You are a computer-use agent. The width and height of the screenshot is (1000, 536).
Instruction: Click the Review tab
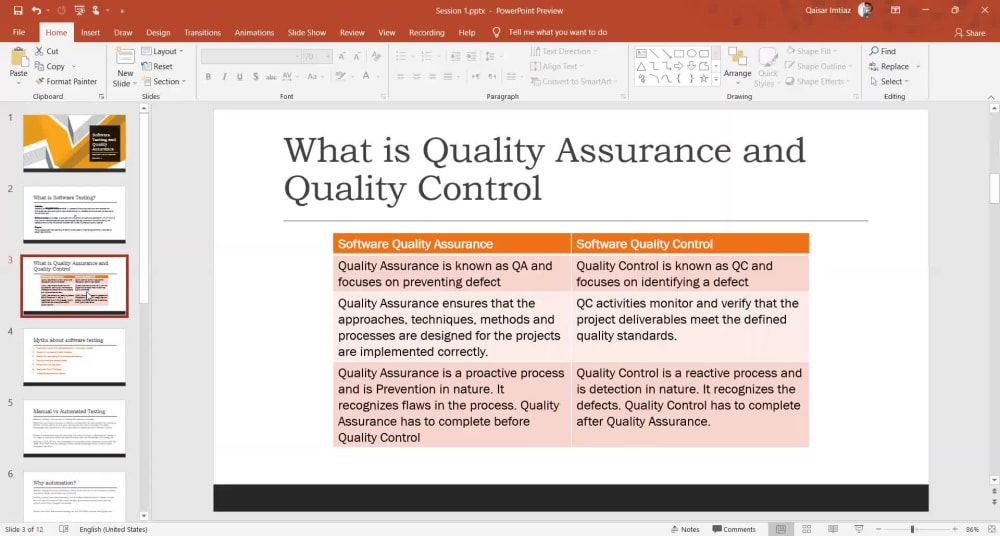352,32
